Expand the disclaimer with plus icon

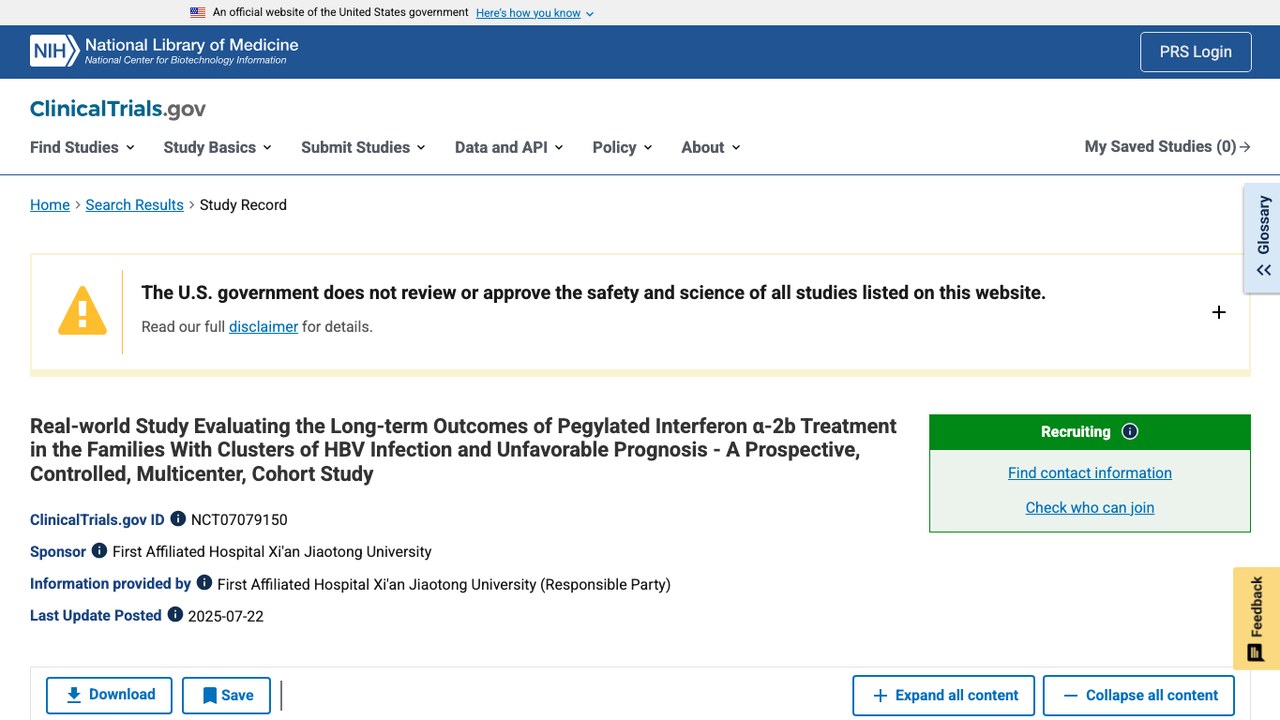(1219, 312)
